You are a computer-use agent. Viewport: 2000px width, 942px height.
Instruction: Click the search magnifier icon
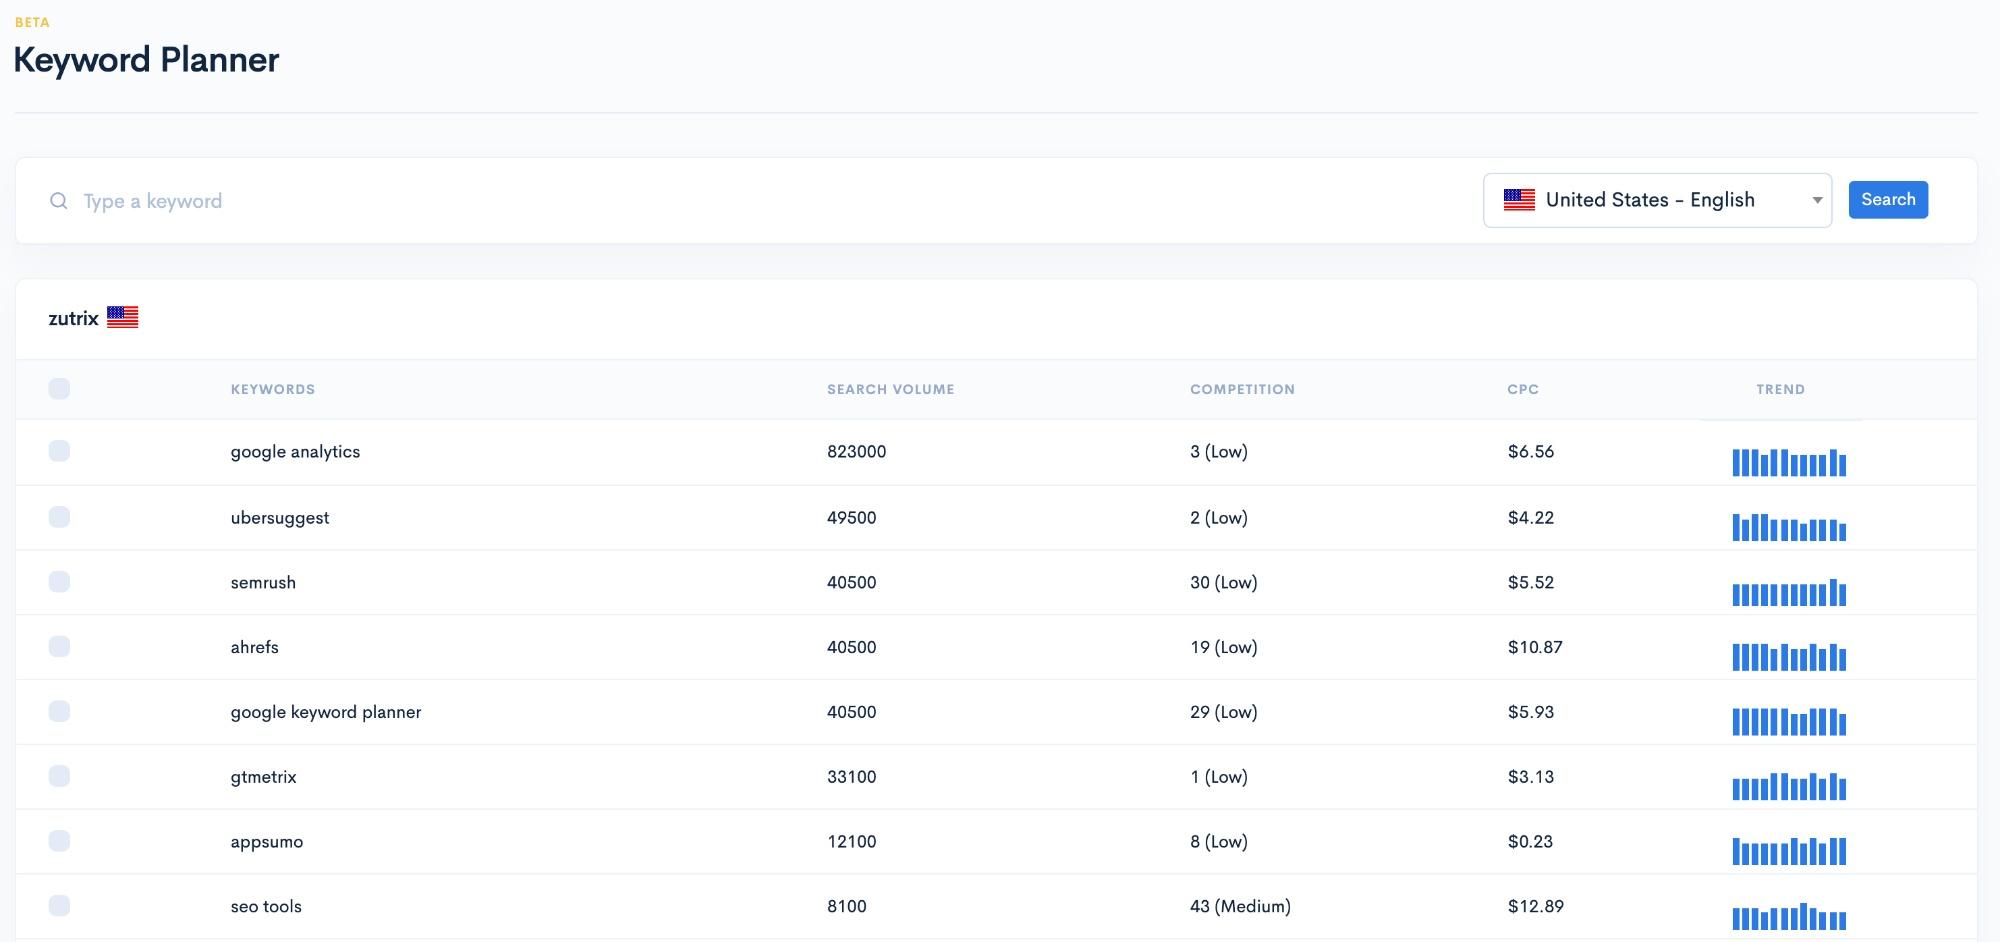[x=59, y=201]
